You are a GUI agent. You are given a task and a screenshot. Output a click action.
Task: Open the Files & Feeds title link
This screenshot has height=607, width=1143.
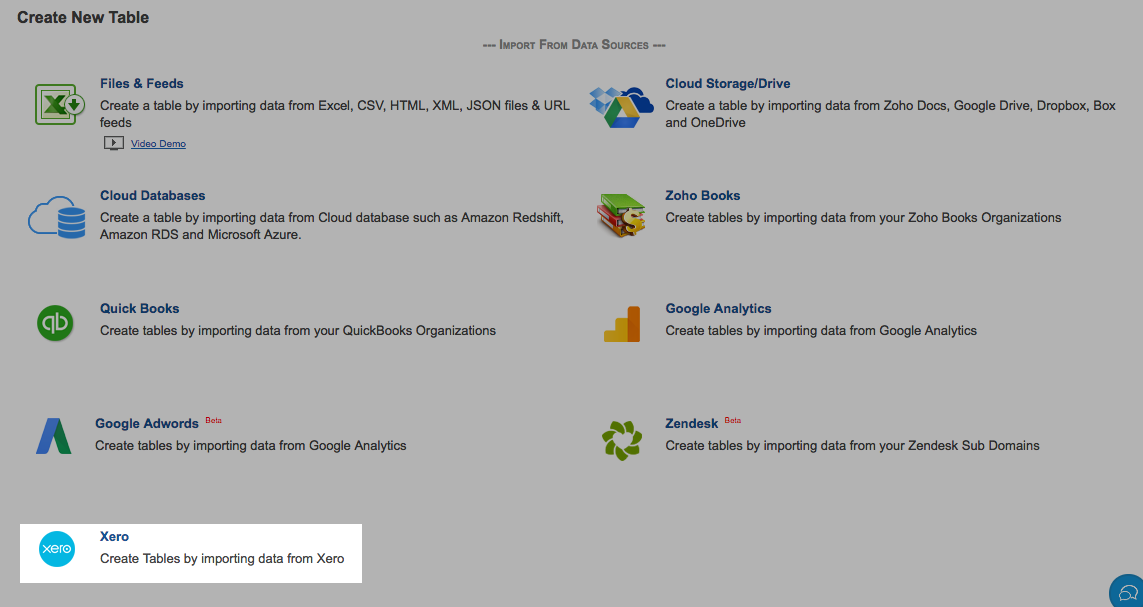[x=141, y=83]
